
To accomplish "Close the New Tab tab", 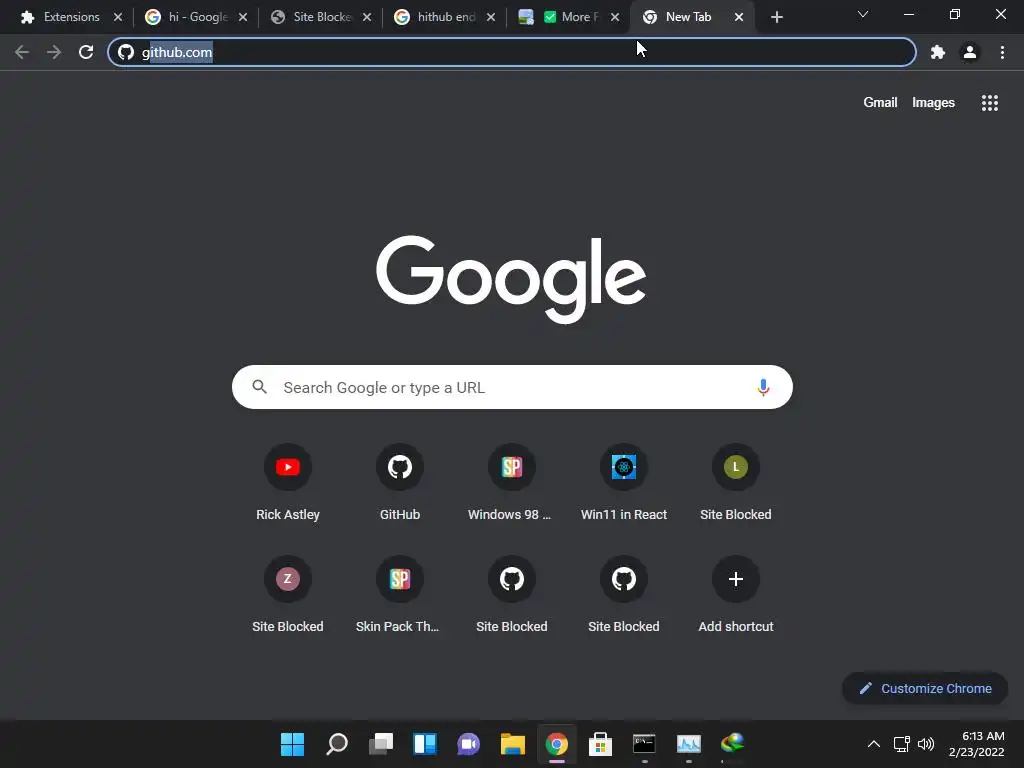I will point(739,17).
